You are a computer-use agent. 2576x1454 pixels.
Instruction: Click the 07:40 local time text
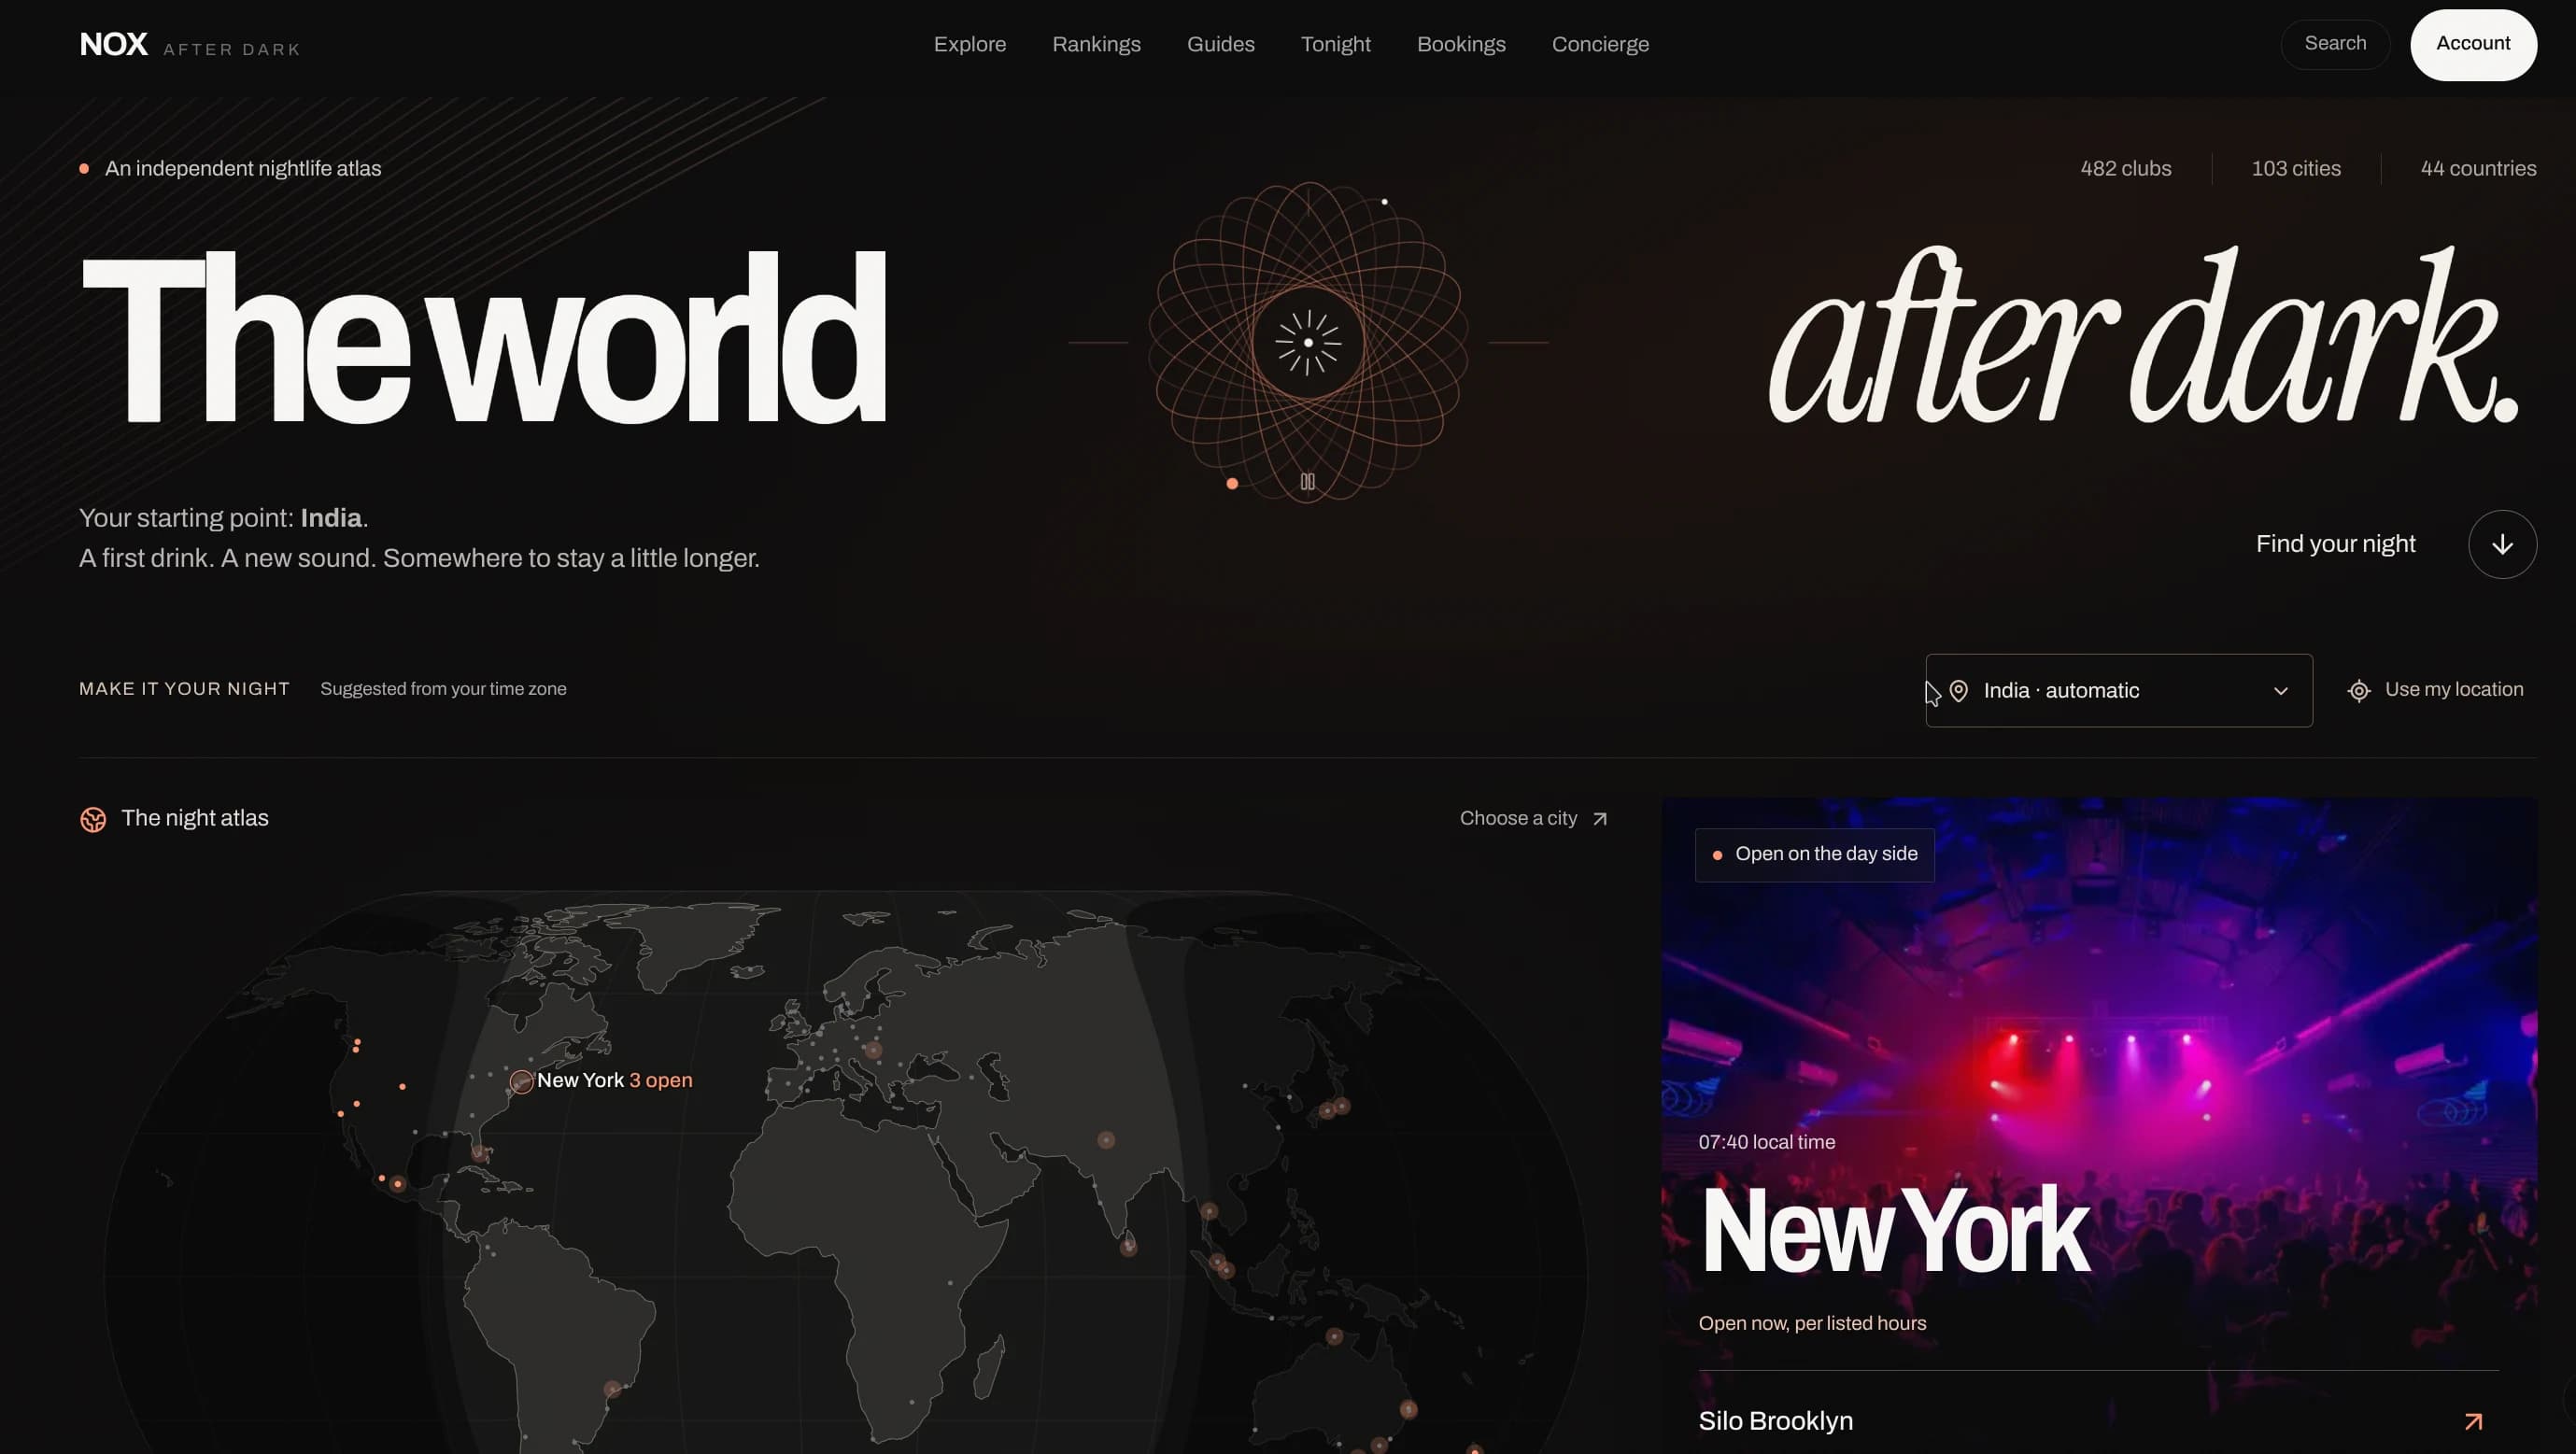pyautogui.click(x=1766, y=1142)
